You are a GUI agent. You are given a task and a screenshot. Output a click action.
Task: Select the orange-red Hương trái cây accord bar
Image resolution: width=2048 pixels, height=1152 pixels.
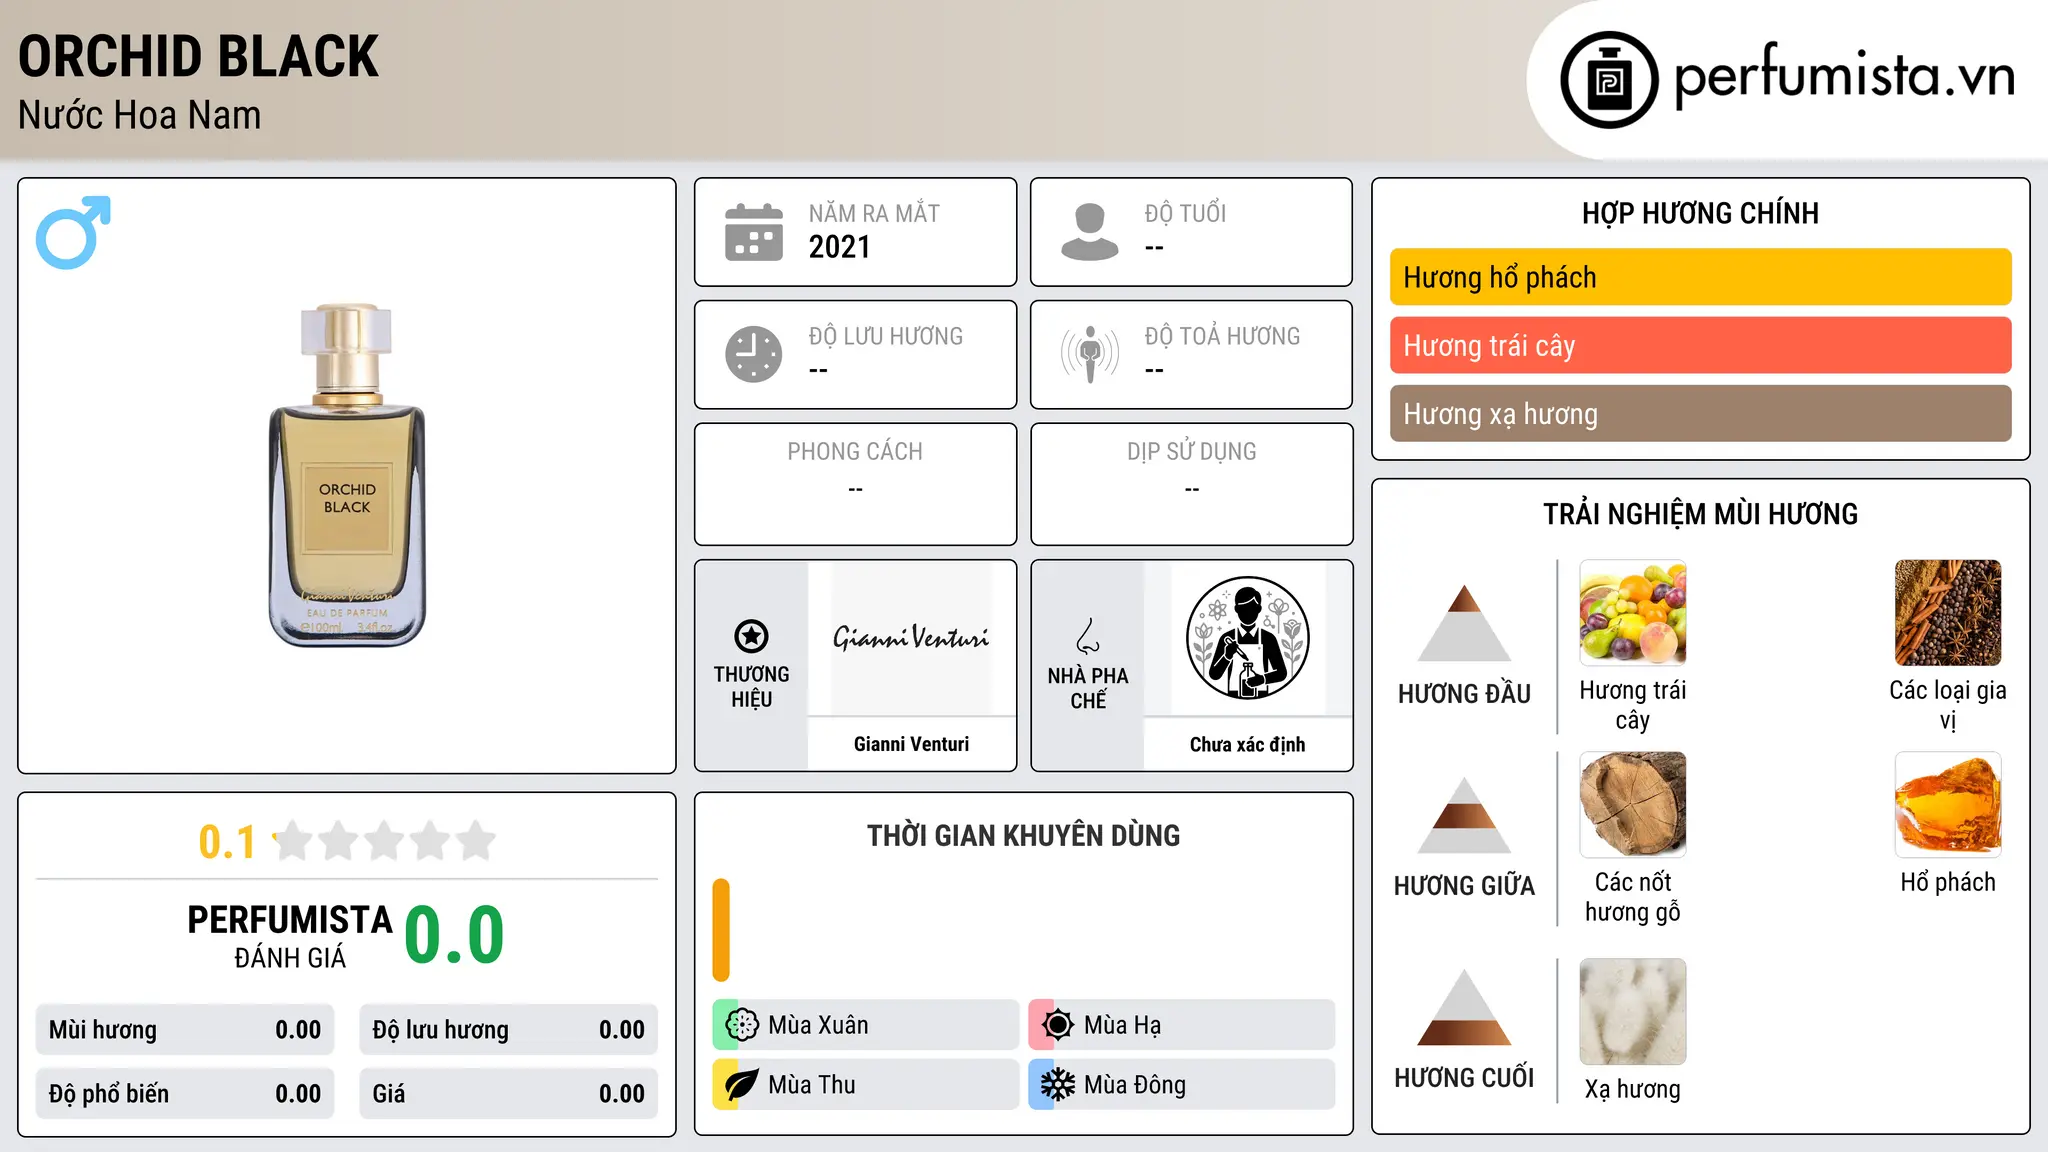click(1700, 345)
